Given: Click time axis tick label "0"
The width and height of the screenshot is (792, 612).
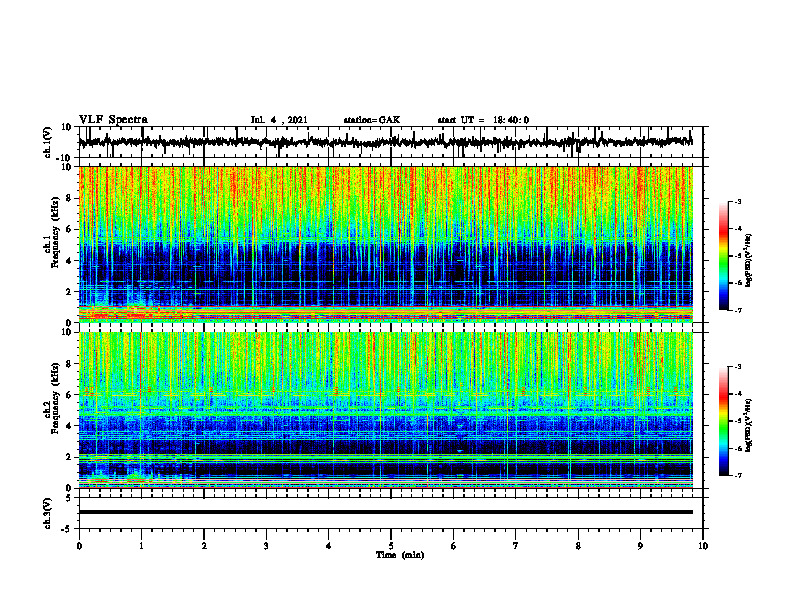Looking at the screenshot, I should [x=79, y=546].
